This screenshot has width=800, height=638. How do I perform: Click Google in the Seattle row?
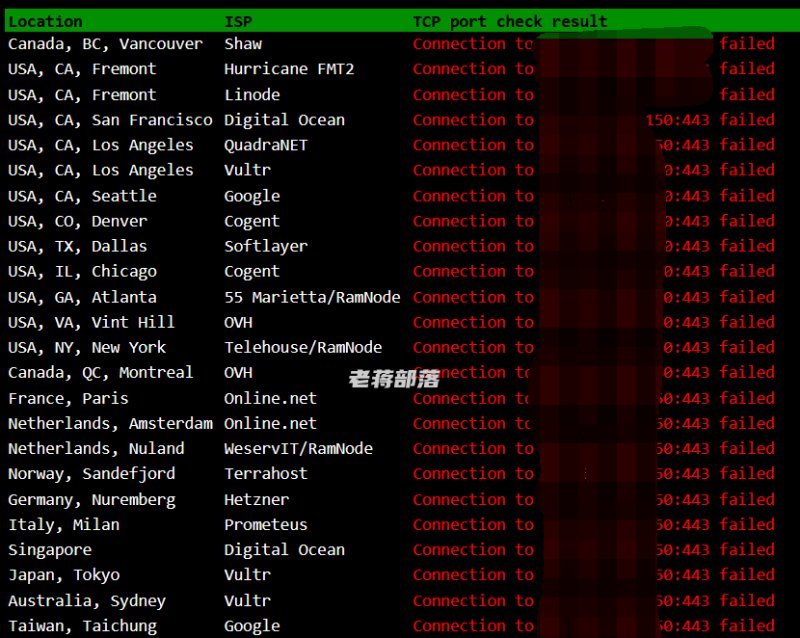252,197
